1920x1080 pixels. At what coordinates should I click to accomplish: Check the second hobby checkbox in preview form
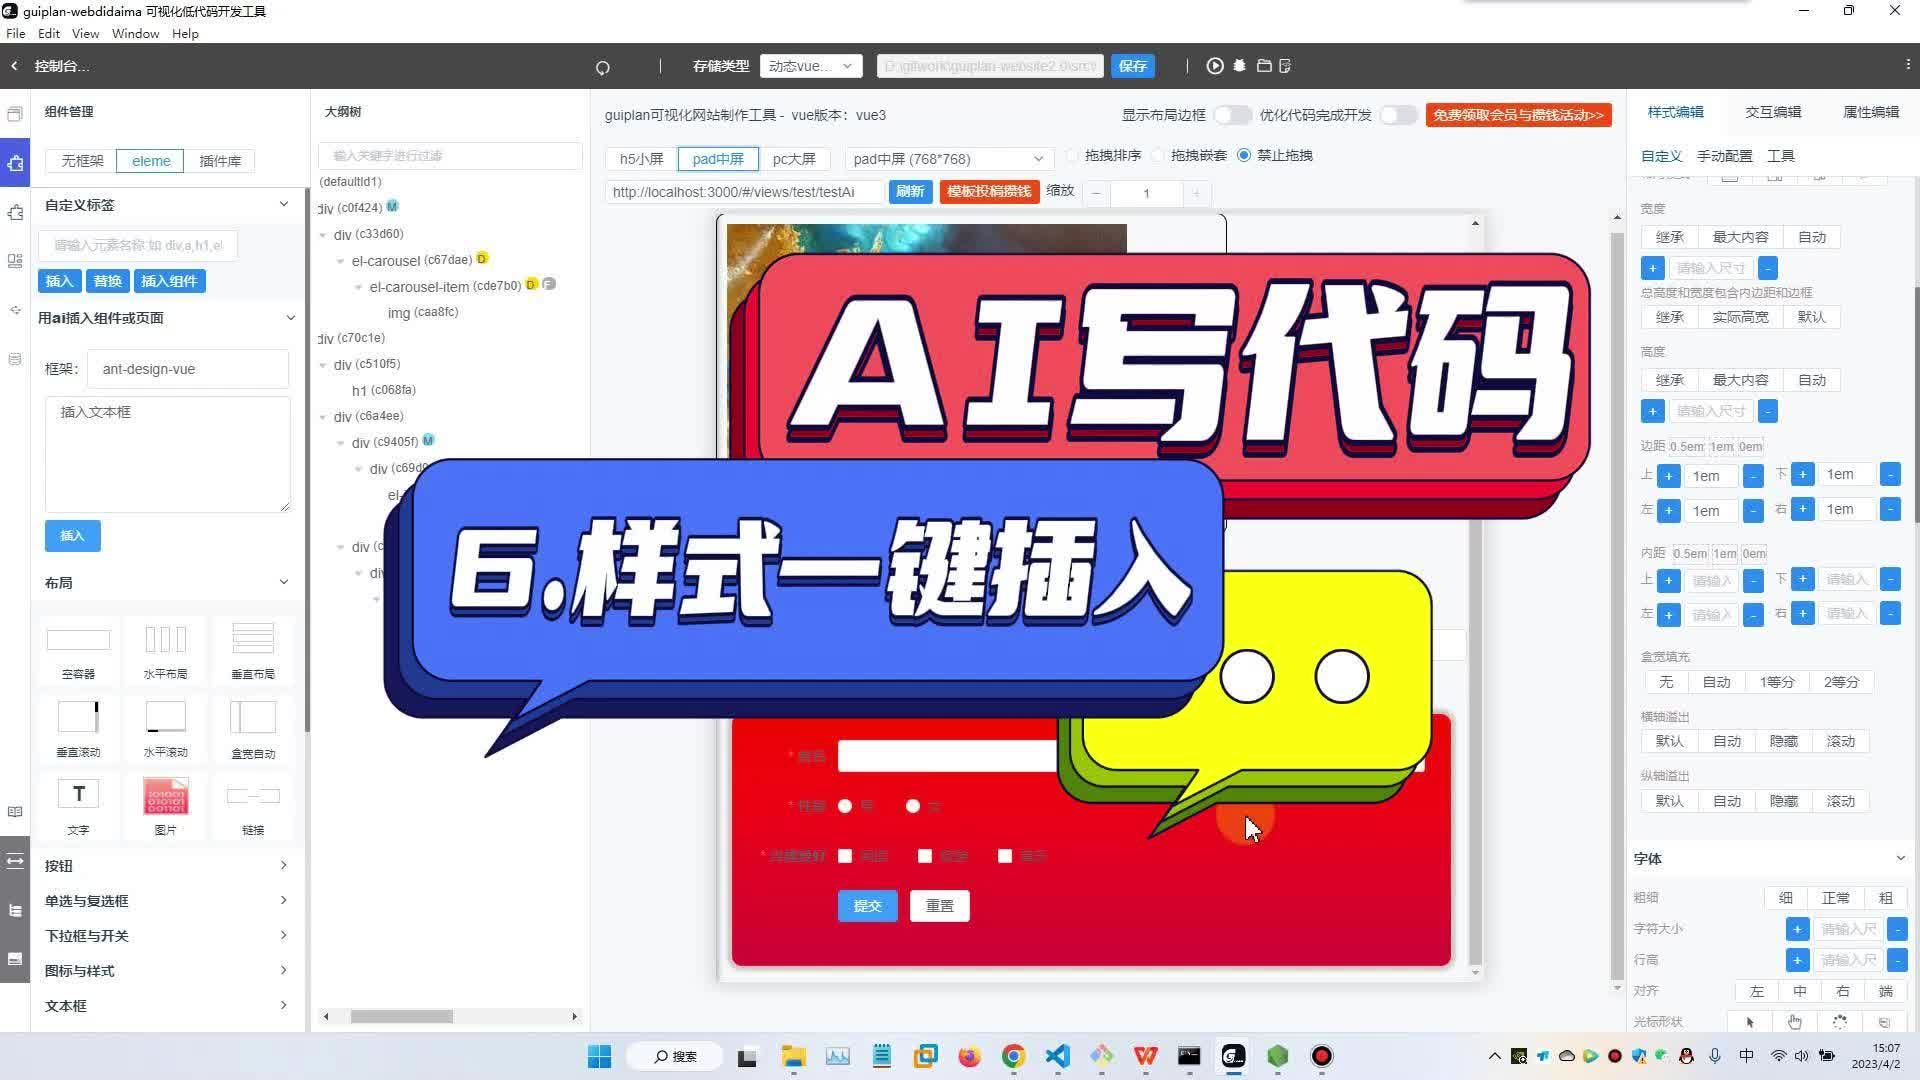point(925,856)
